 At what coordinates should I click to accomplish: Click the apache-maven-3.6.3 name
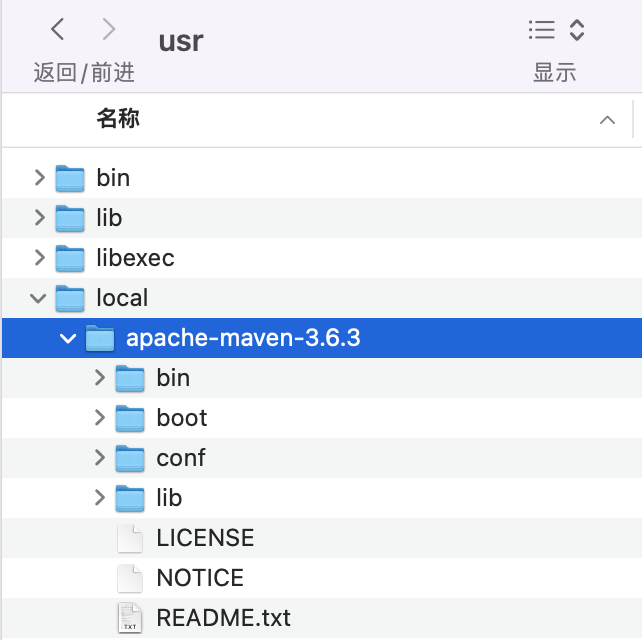[243, 338]
